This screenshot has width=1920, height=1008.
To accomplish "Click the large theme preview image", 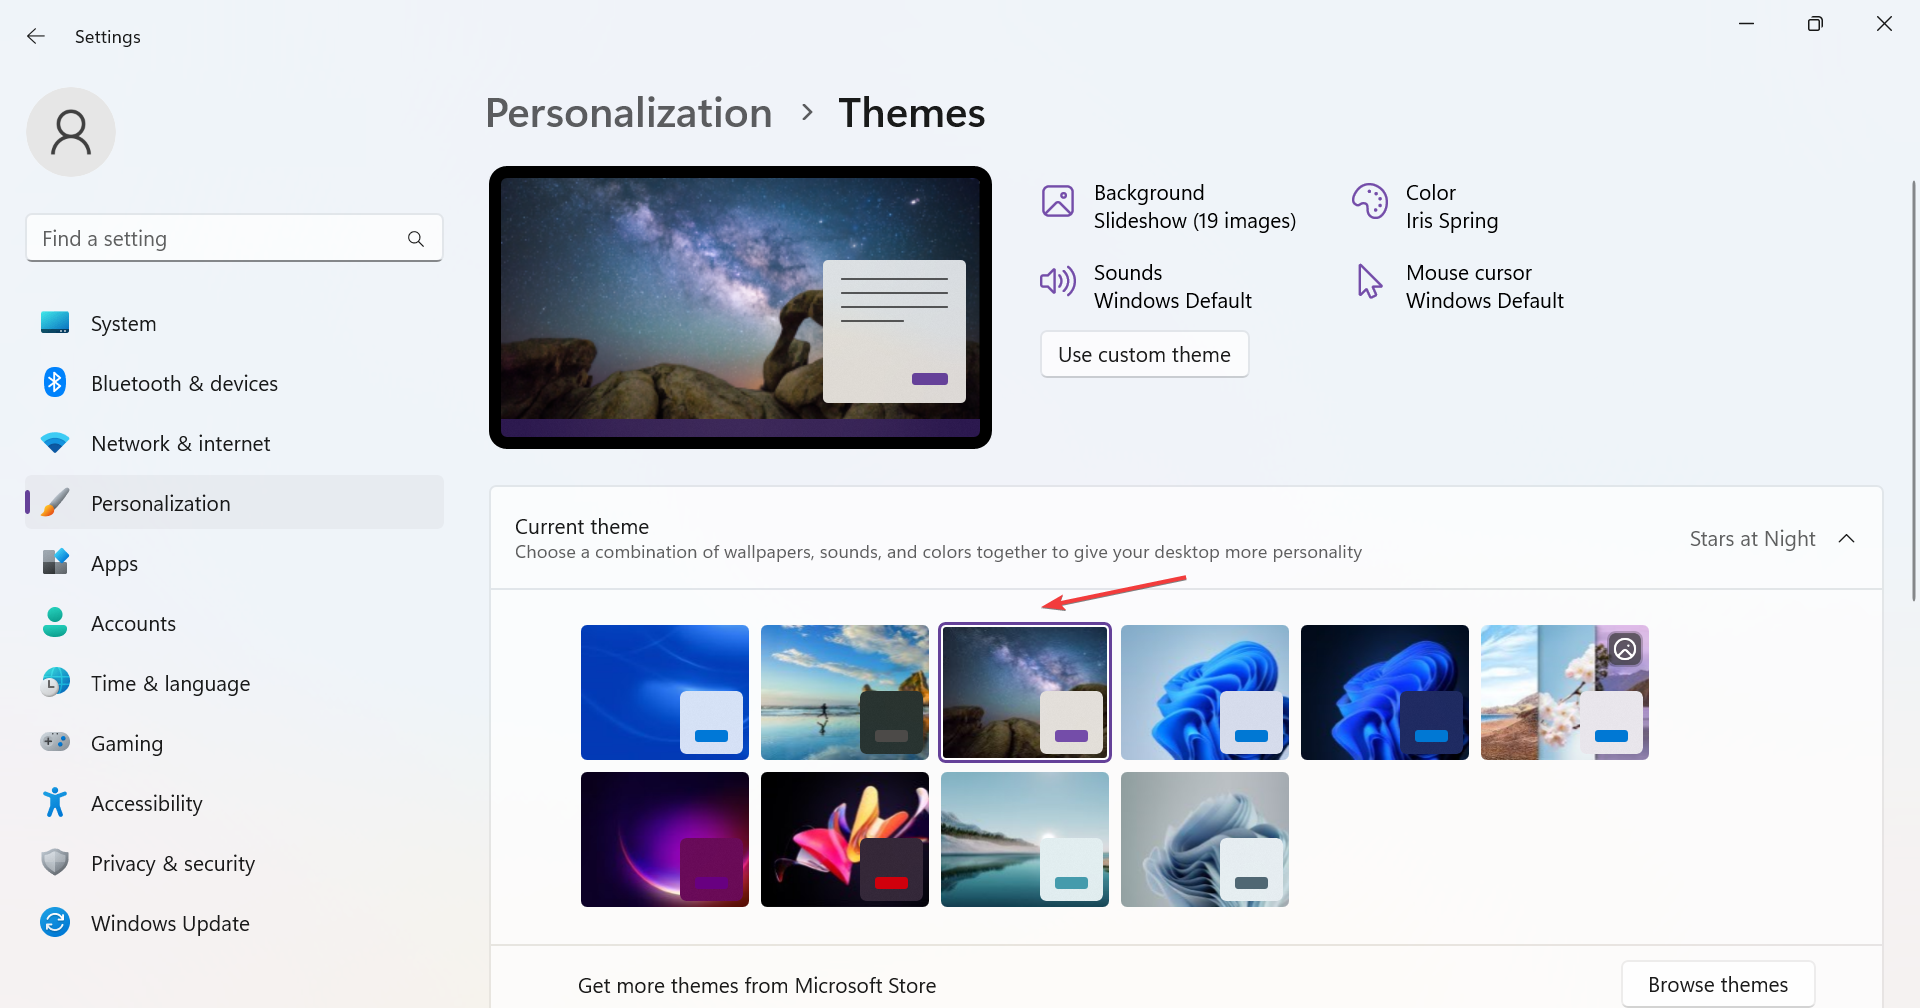I will (x=740, y=307).
